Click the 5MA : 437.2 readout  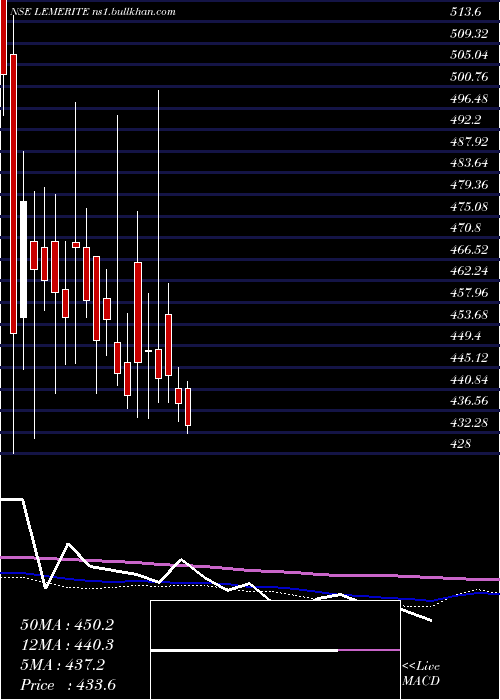pyautogui.click(x=63, y=665)
